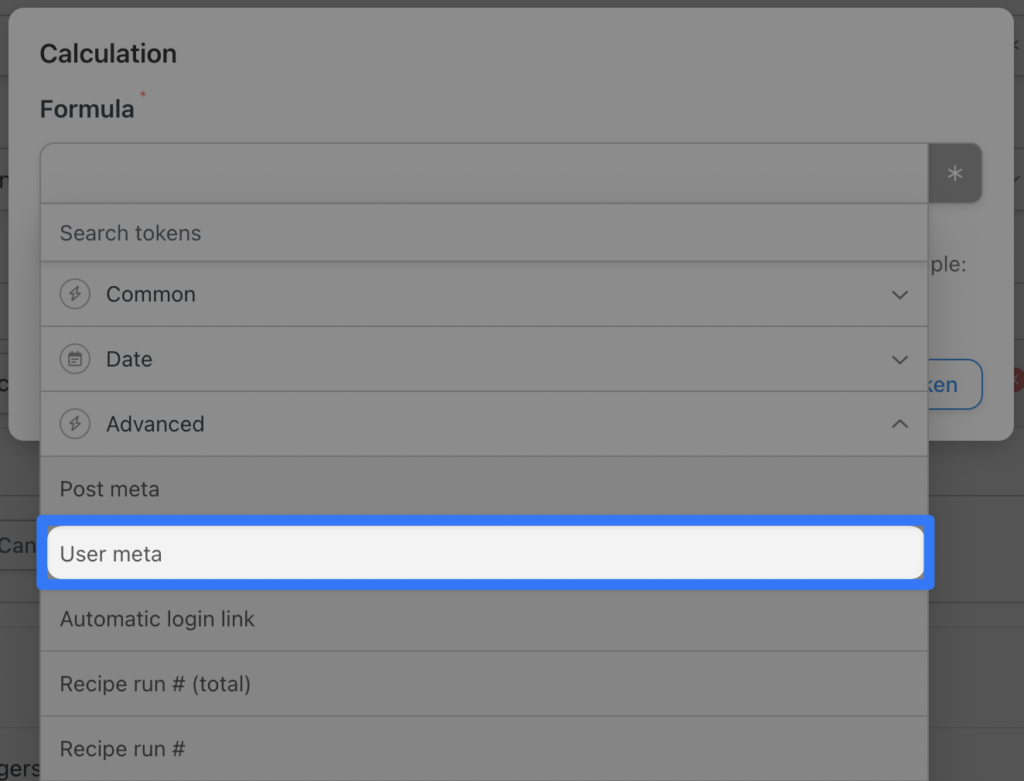Choose the Automatic login link token
The width and height of the screenshot is (1024, 781).
(157, 619)
